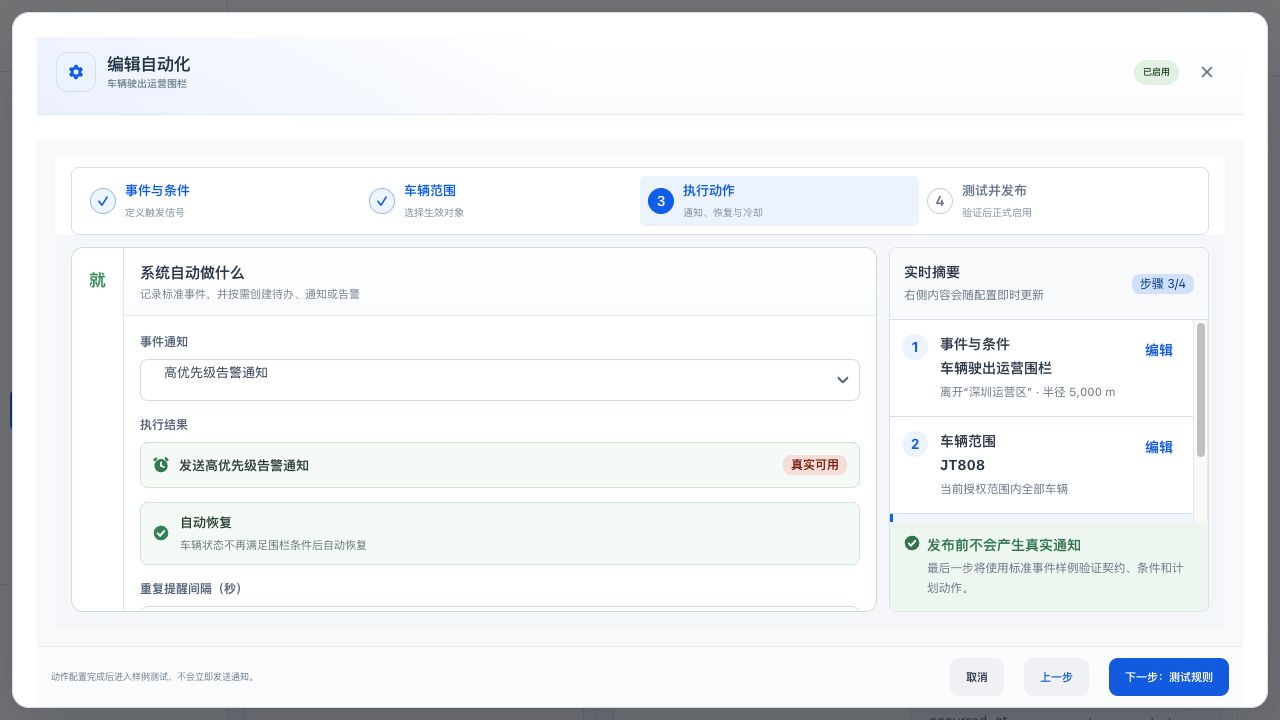
Task: Close the 编辑自动化 dialog
Action: coord(1207,72)
